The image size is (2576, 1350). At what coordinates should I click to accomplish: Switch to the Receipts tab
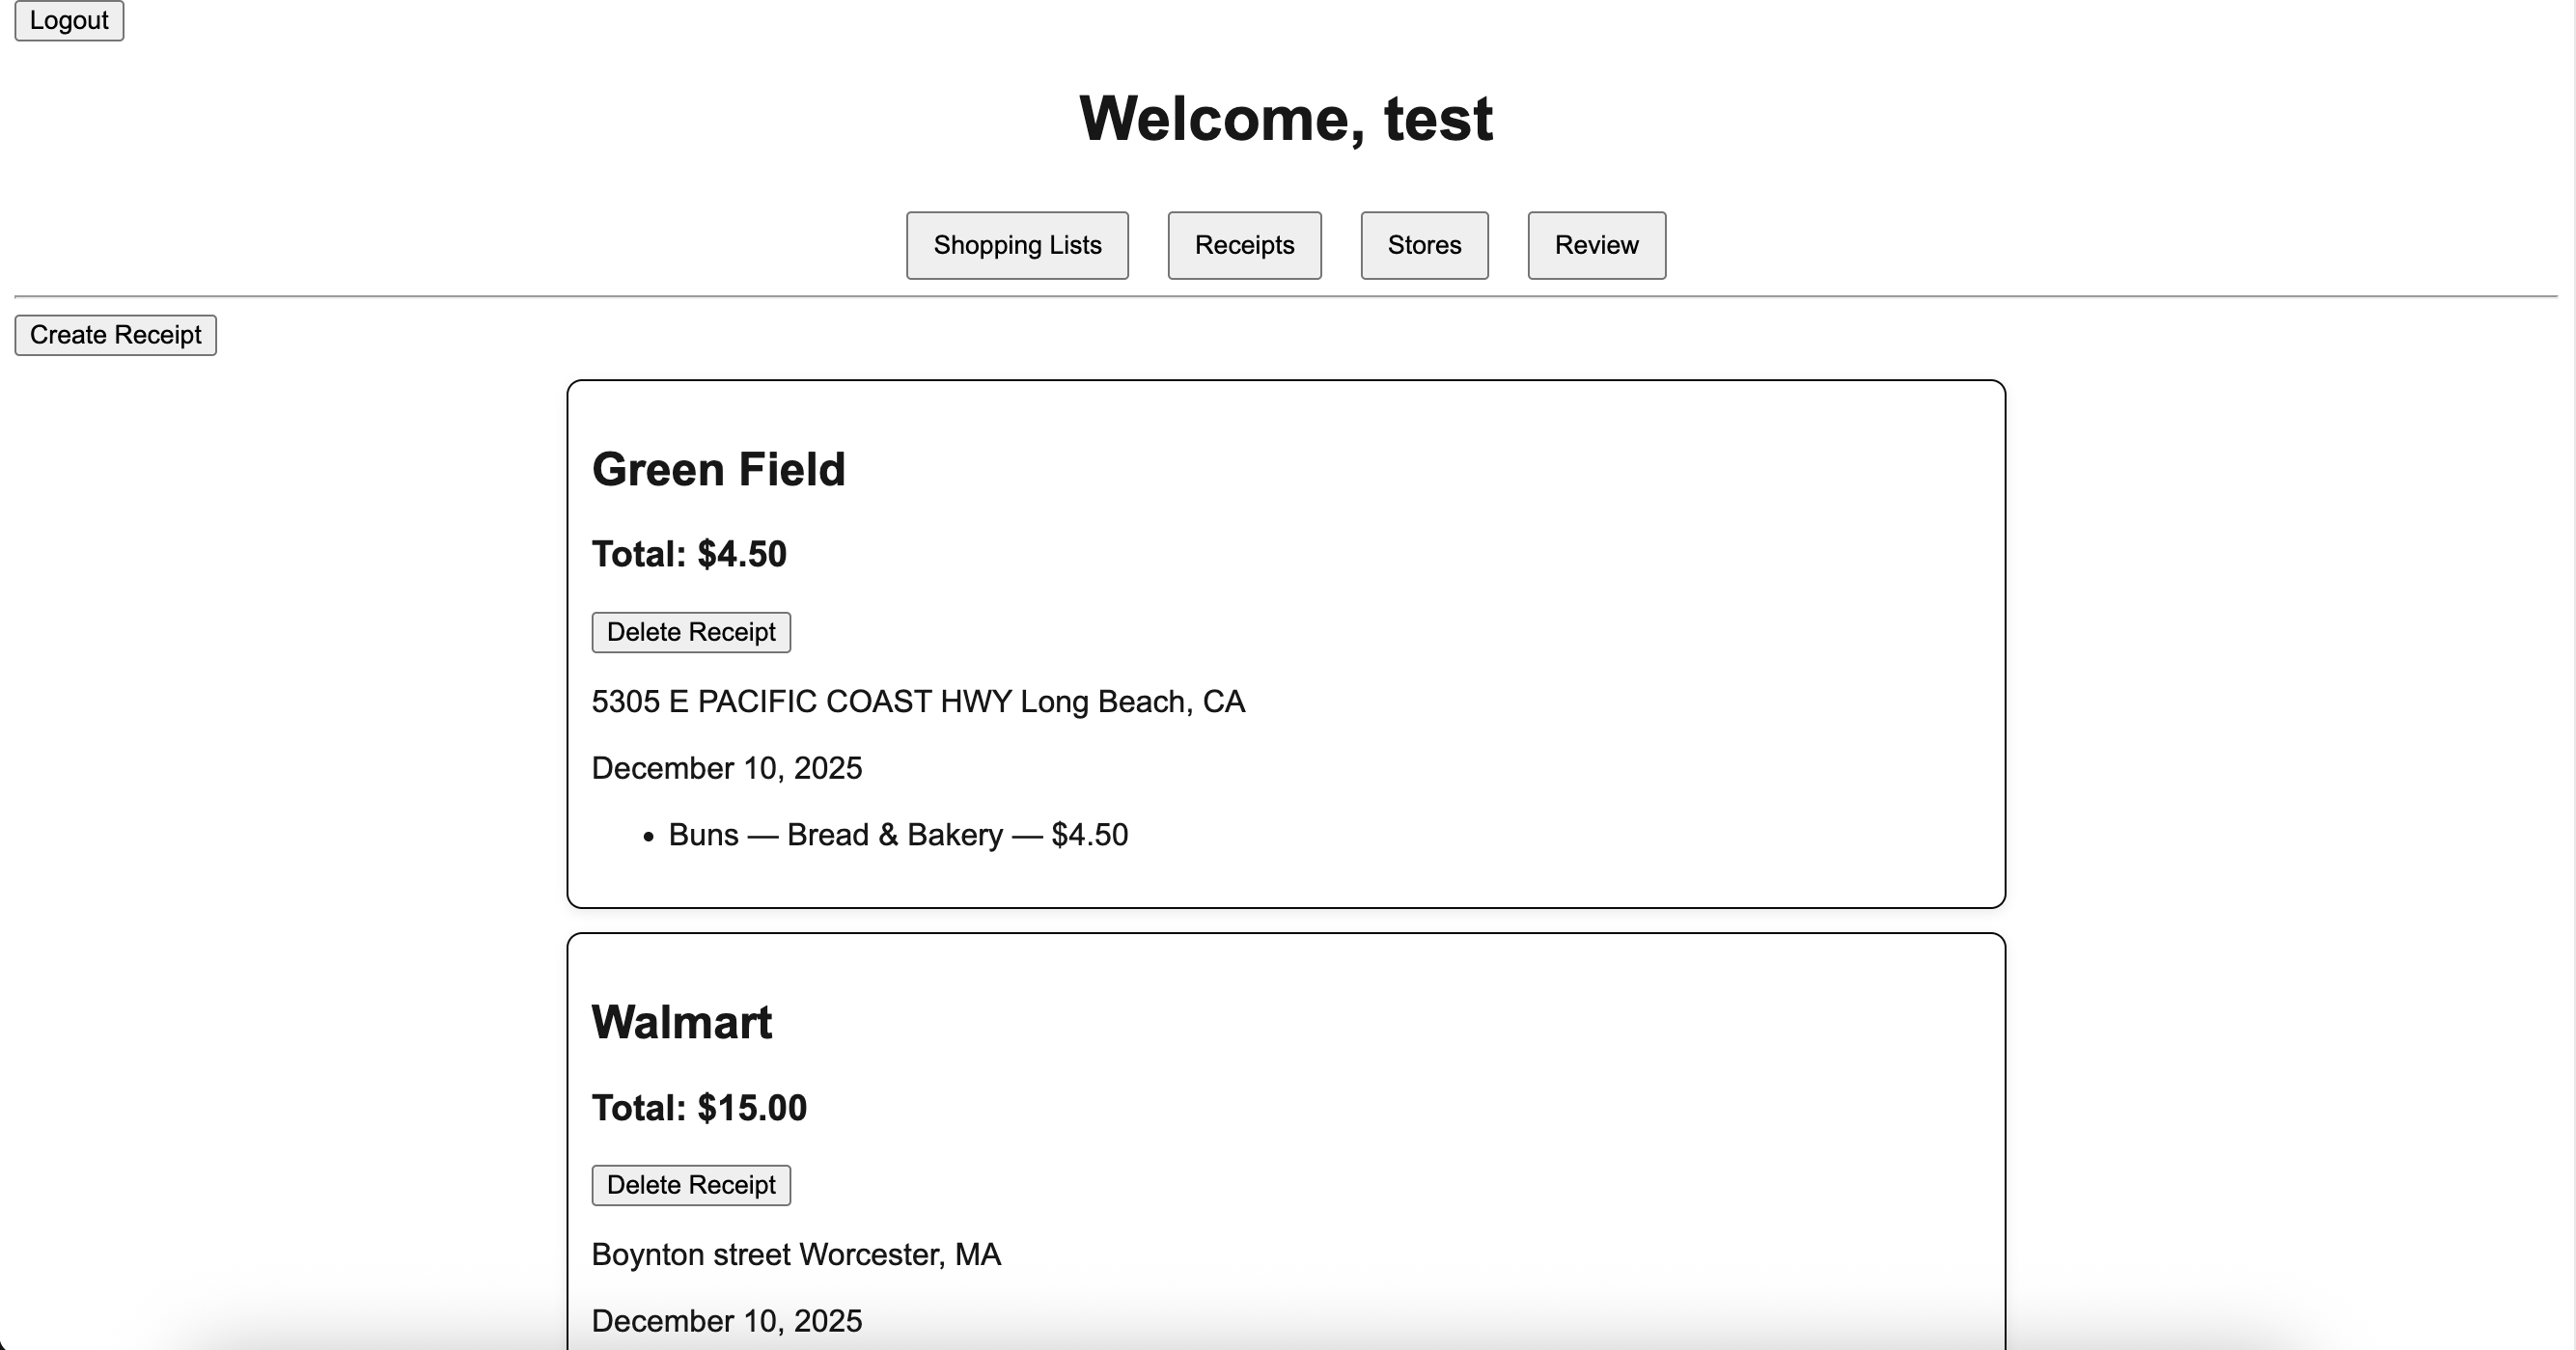coord(1244,245)
